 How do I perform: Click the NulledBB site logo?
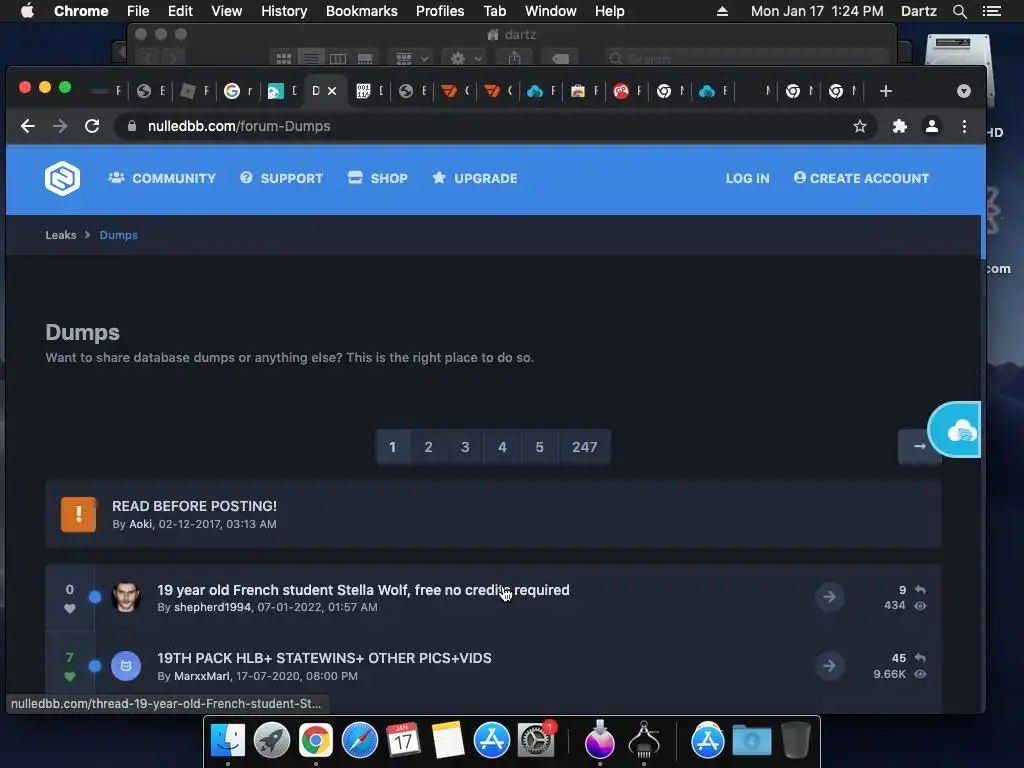[62, 178]
